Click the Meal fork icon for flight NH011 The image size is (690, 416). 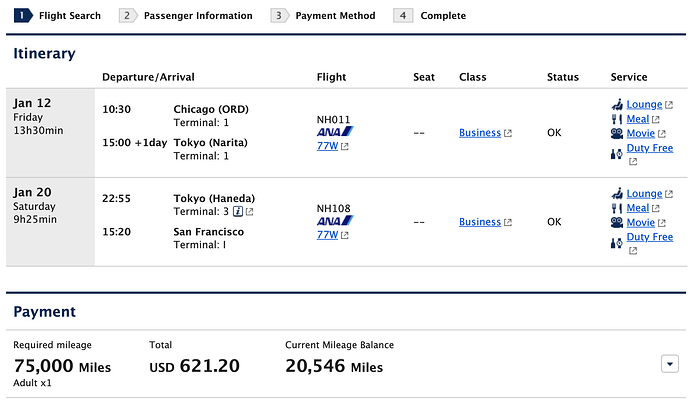617,119
